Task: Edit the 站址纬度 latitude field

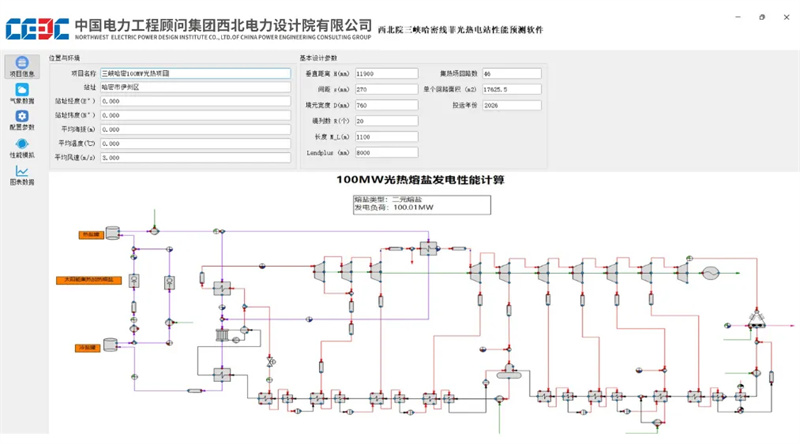Action: pos(195,115)
